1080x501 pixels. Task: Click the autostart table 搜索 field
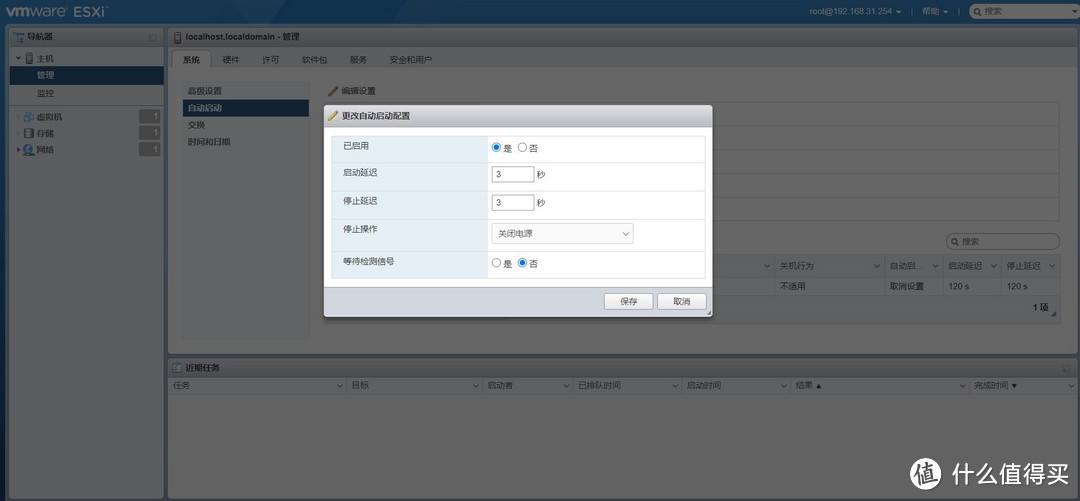click(x=1003, y=242)
